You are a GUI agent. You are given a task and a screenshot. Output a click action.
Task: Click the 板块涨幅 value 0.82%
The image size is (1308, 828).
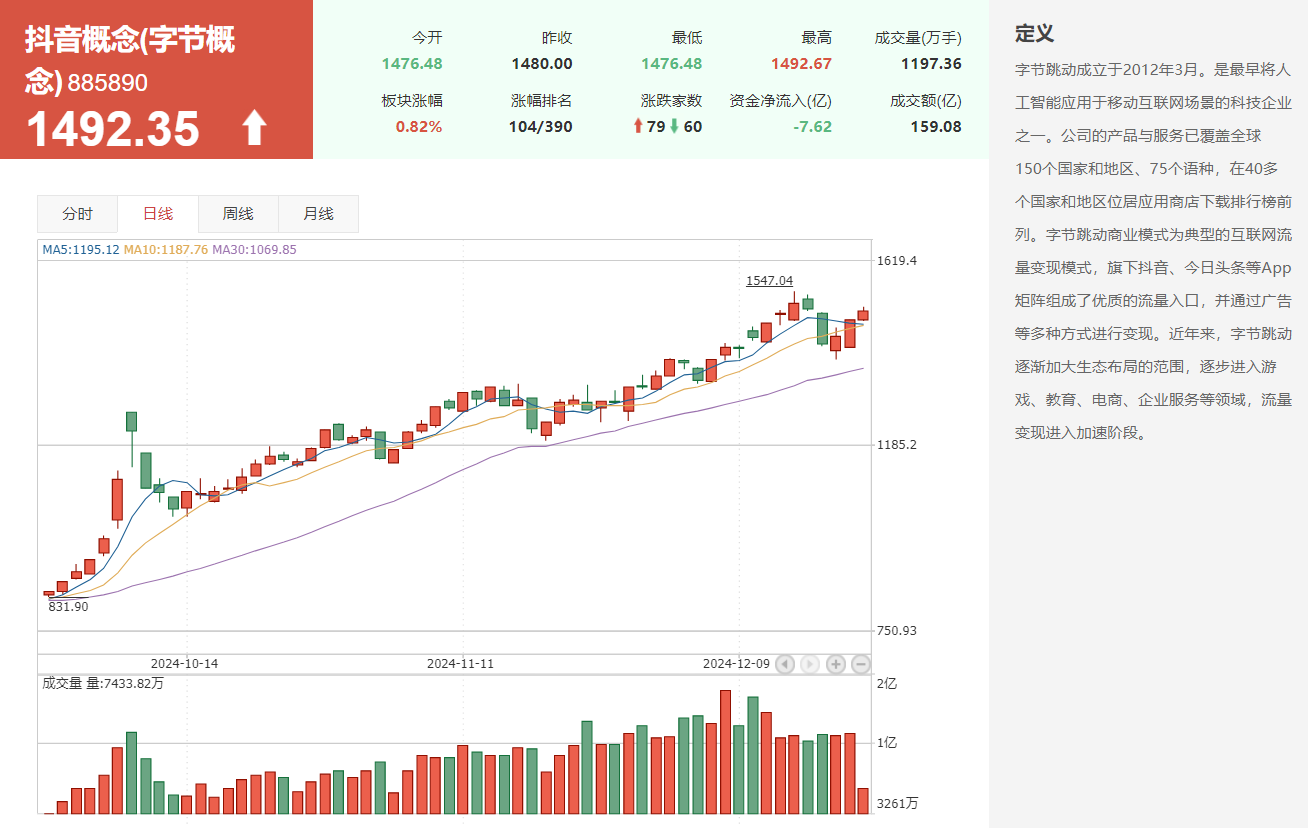pos(419,127)
